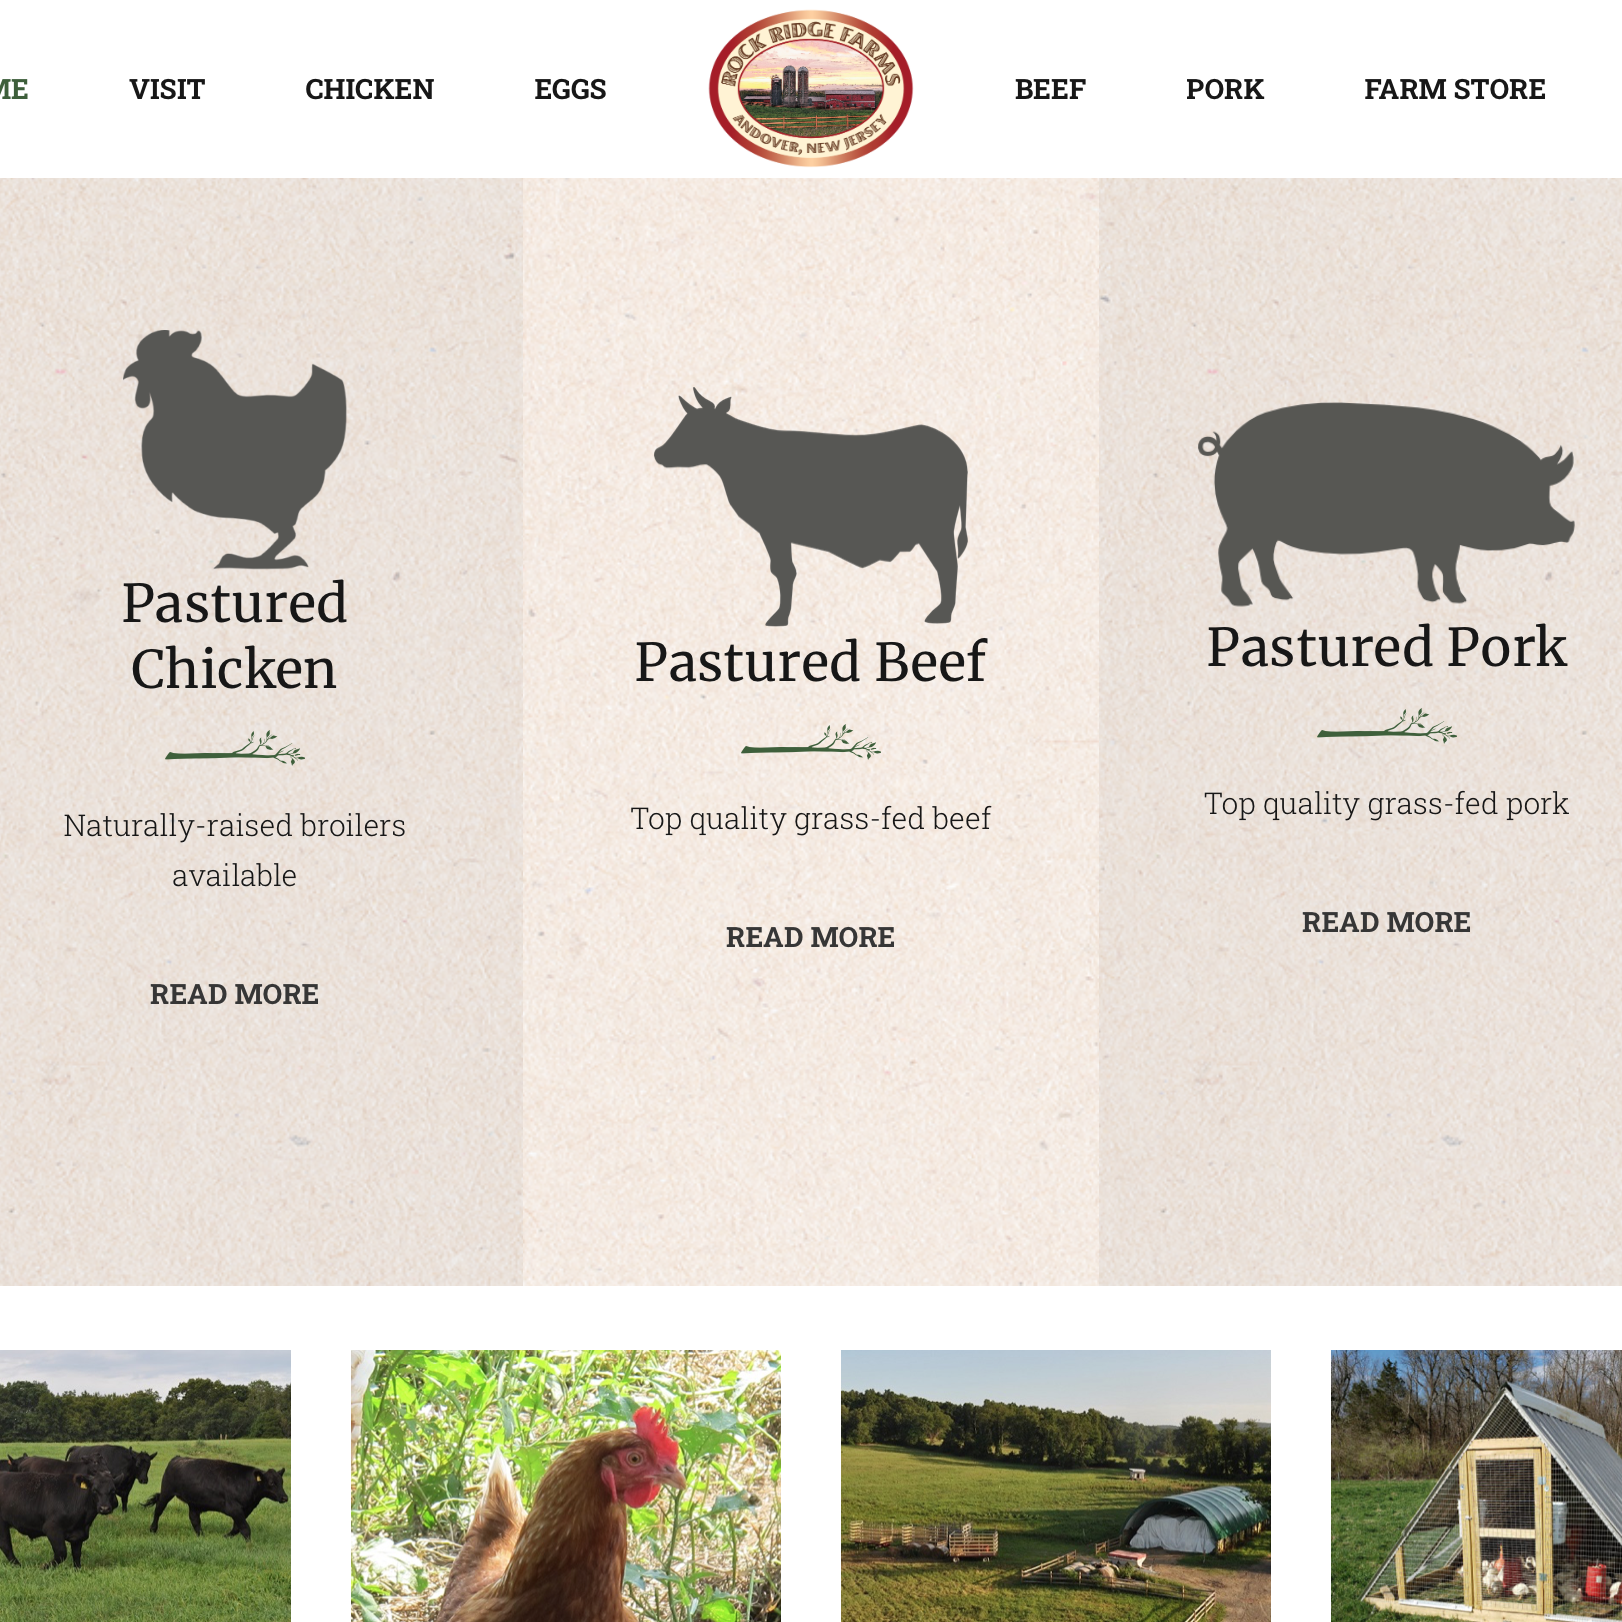This screenshot has width=1622, height=1622.
Task: Select the Pastured Pork heading
Action: (1387, 646)
